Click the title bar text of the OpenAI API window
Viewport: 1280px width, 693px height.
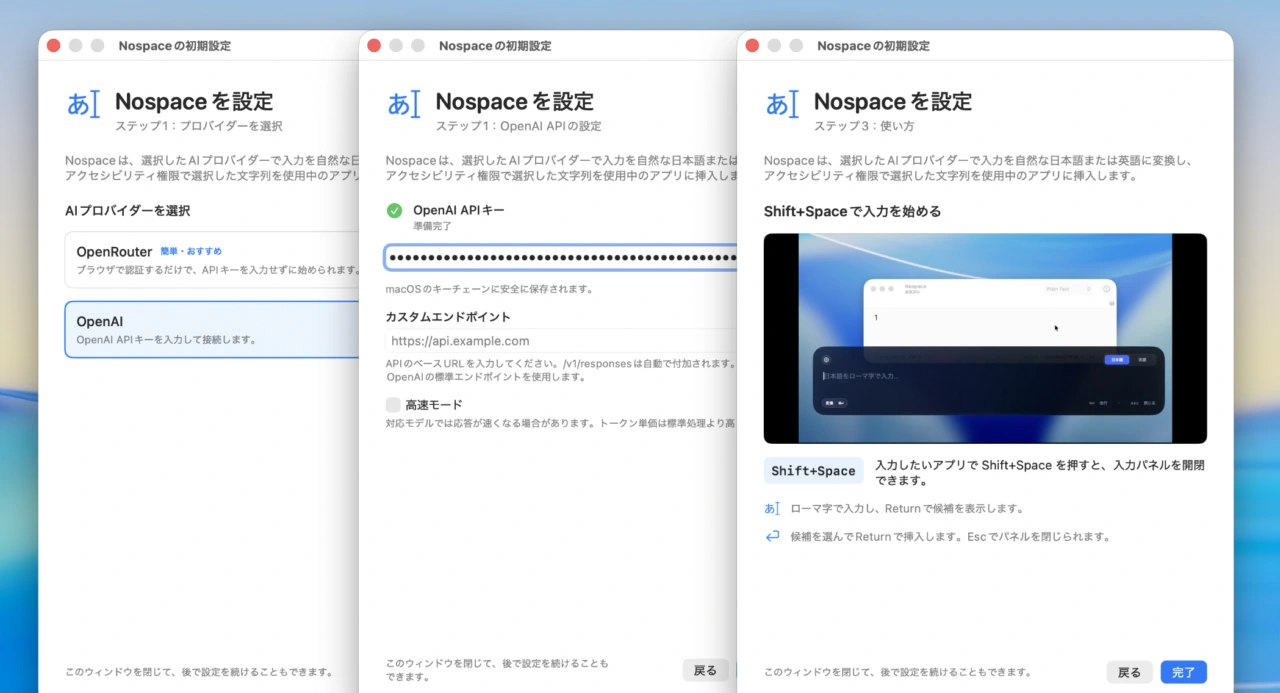pyautogui.click(x=495, y=46)
